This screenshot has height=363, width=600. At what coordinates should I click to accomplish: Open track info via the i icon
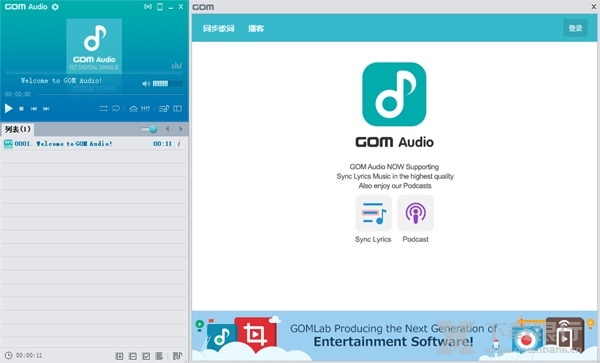tap(179, 144)
